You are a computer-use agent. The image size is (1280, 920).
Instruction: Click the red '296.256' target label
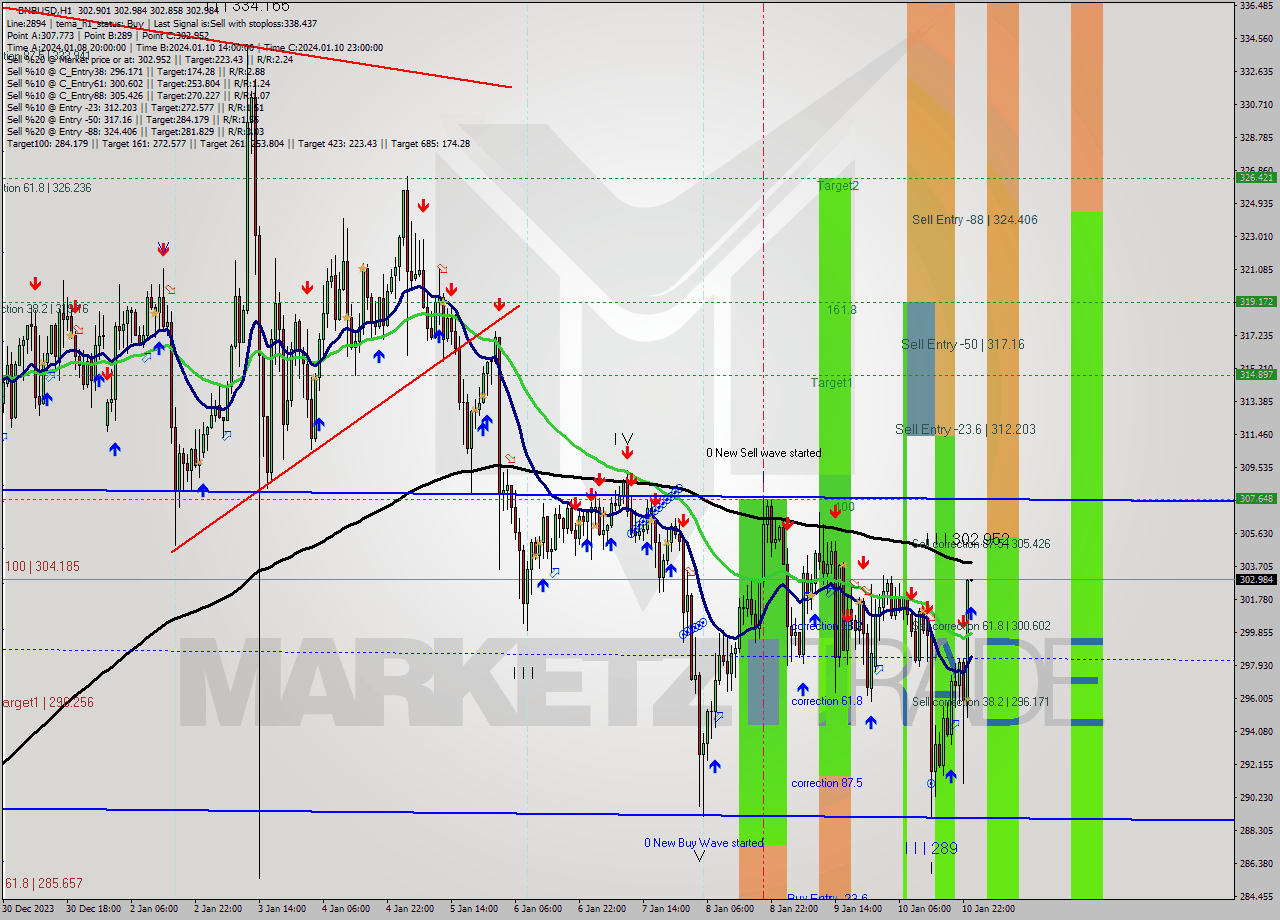point(48,703)
